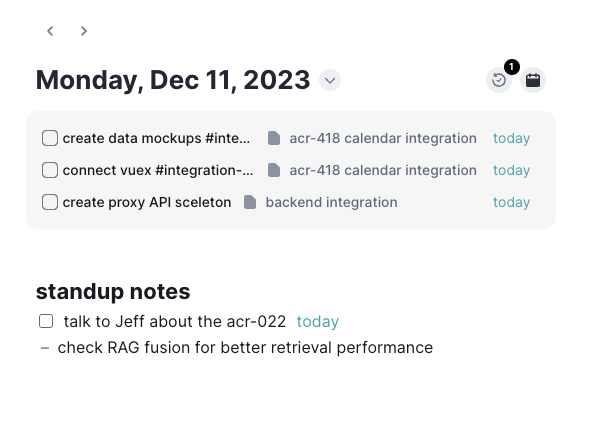Open the overdue tasks review icon
Viewport: 613px width, 447px height.
tap(499, 80)
